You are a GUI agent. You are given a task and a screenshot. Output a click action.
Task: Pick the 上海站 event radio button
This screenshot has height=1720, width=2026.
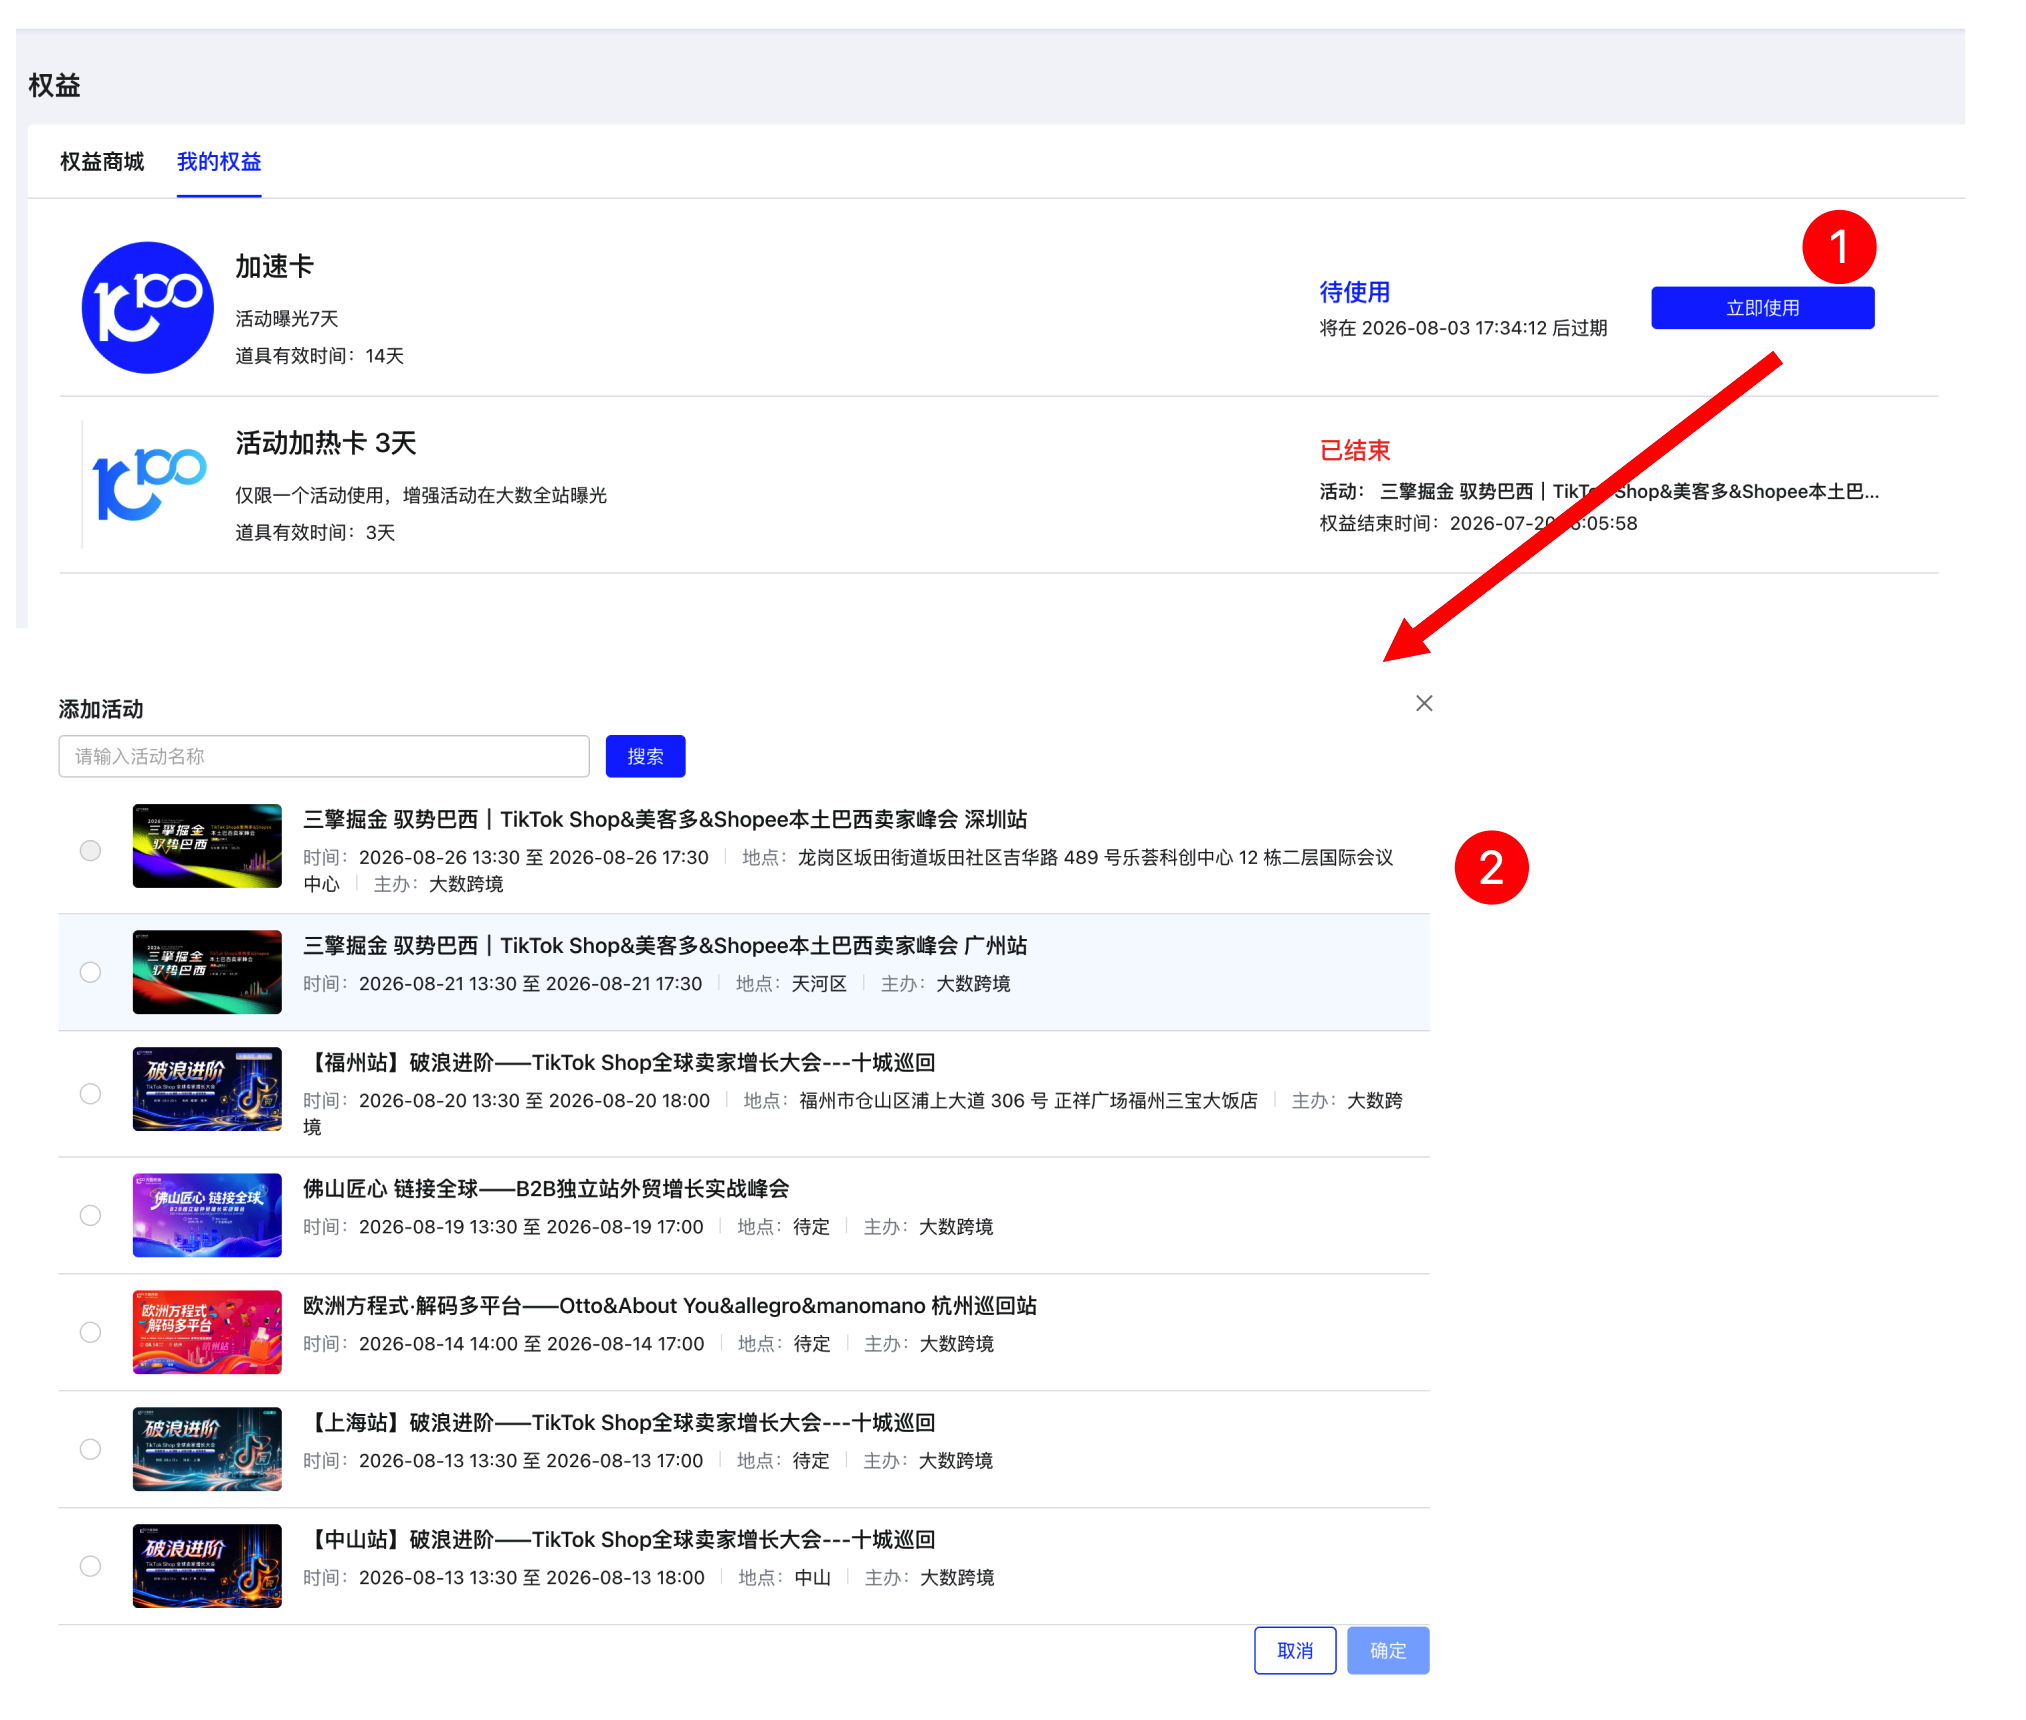tap(90, 1449)
